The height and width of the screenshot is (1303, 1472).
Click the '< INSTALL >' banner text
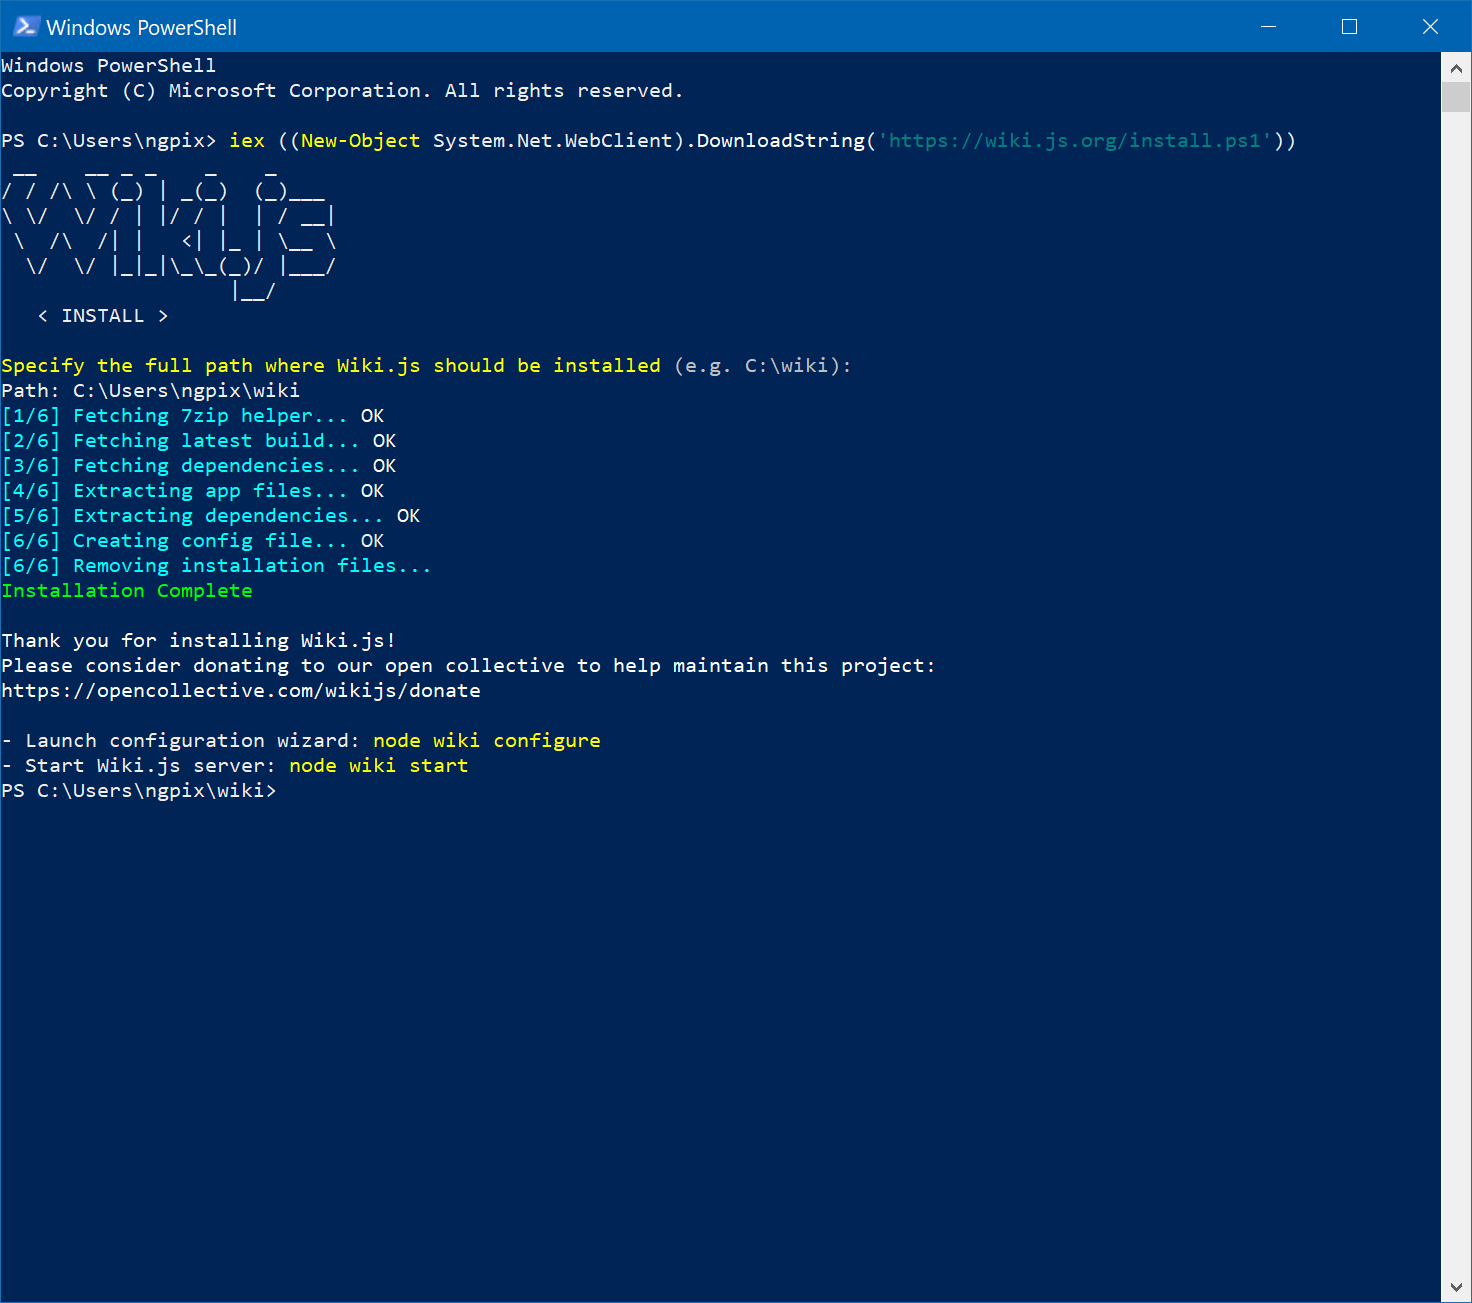(x=103, y=316)
